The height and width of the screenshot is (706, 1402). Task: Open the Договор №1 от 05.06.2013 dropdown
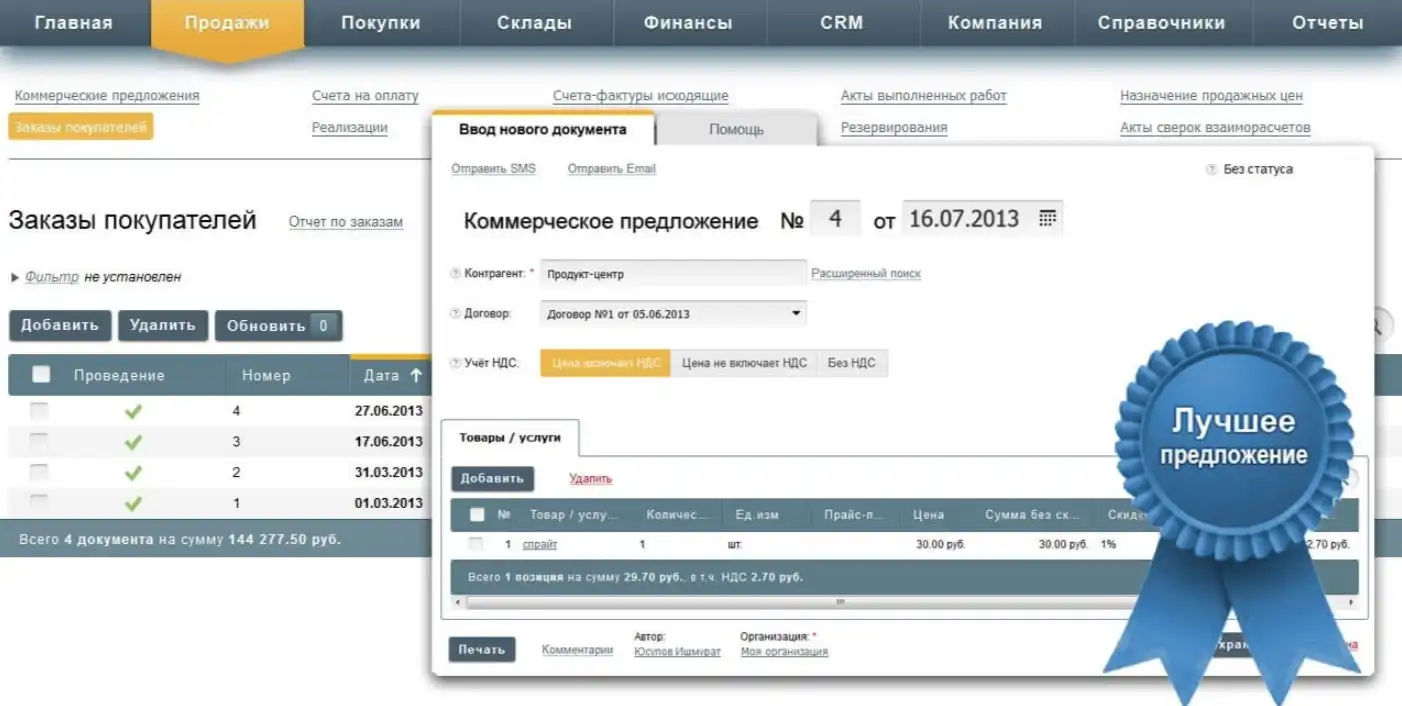[796, 313]
